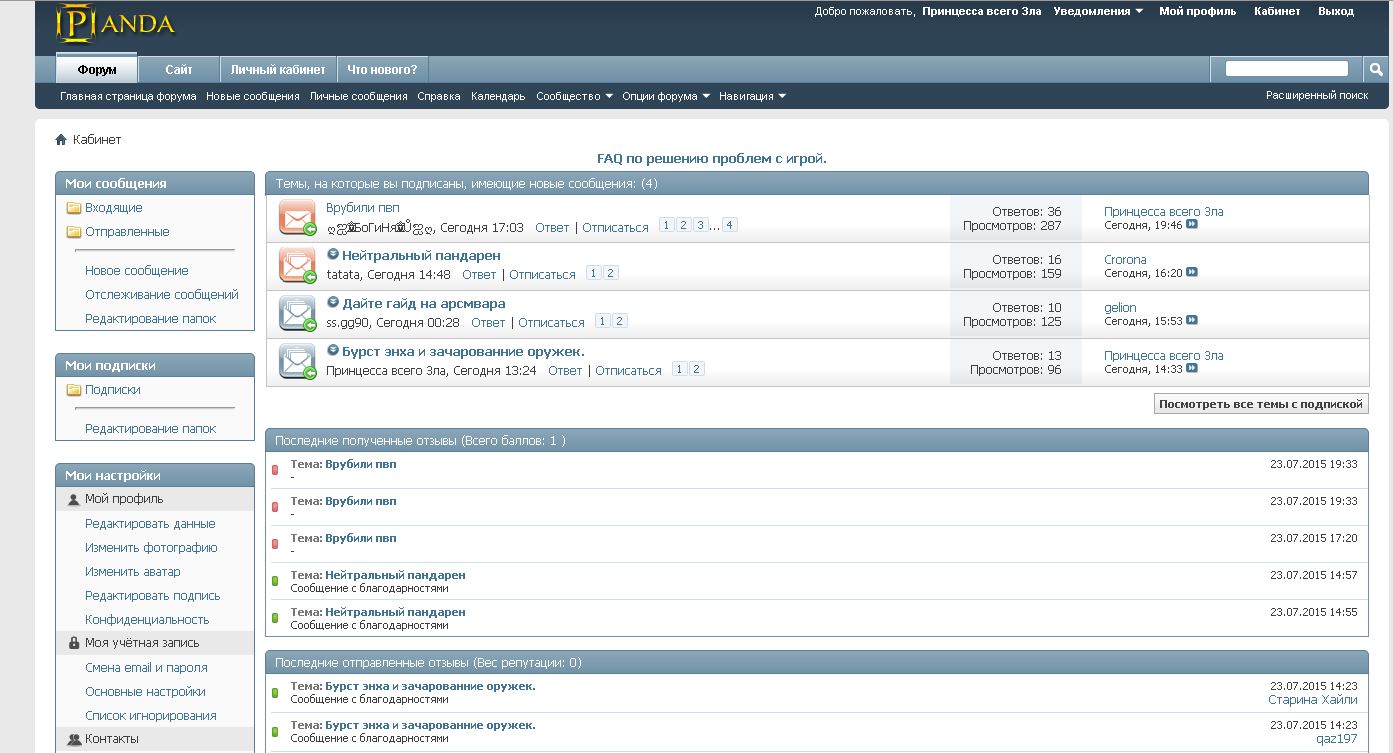Open Расширенный поиск link
Image resolution: width=1393 pixels, height=753 pixels.
tap(1316, 96)
